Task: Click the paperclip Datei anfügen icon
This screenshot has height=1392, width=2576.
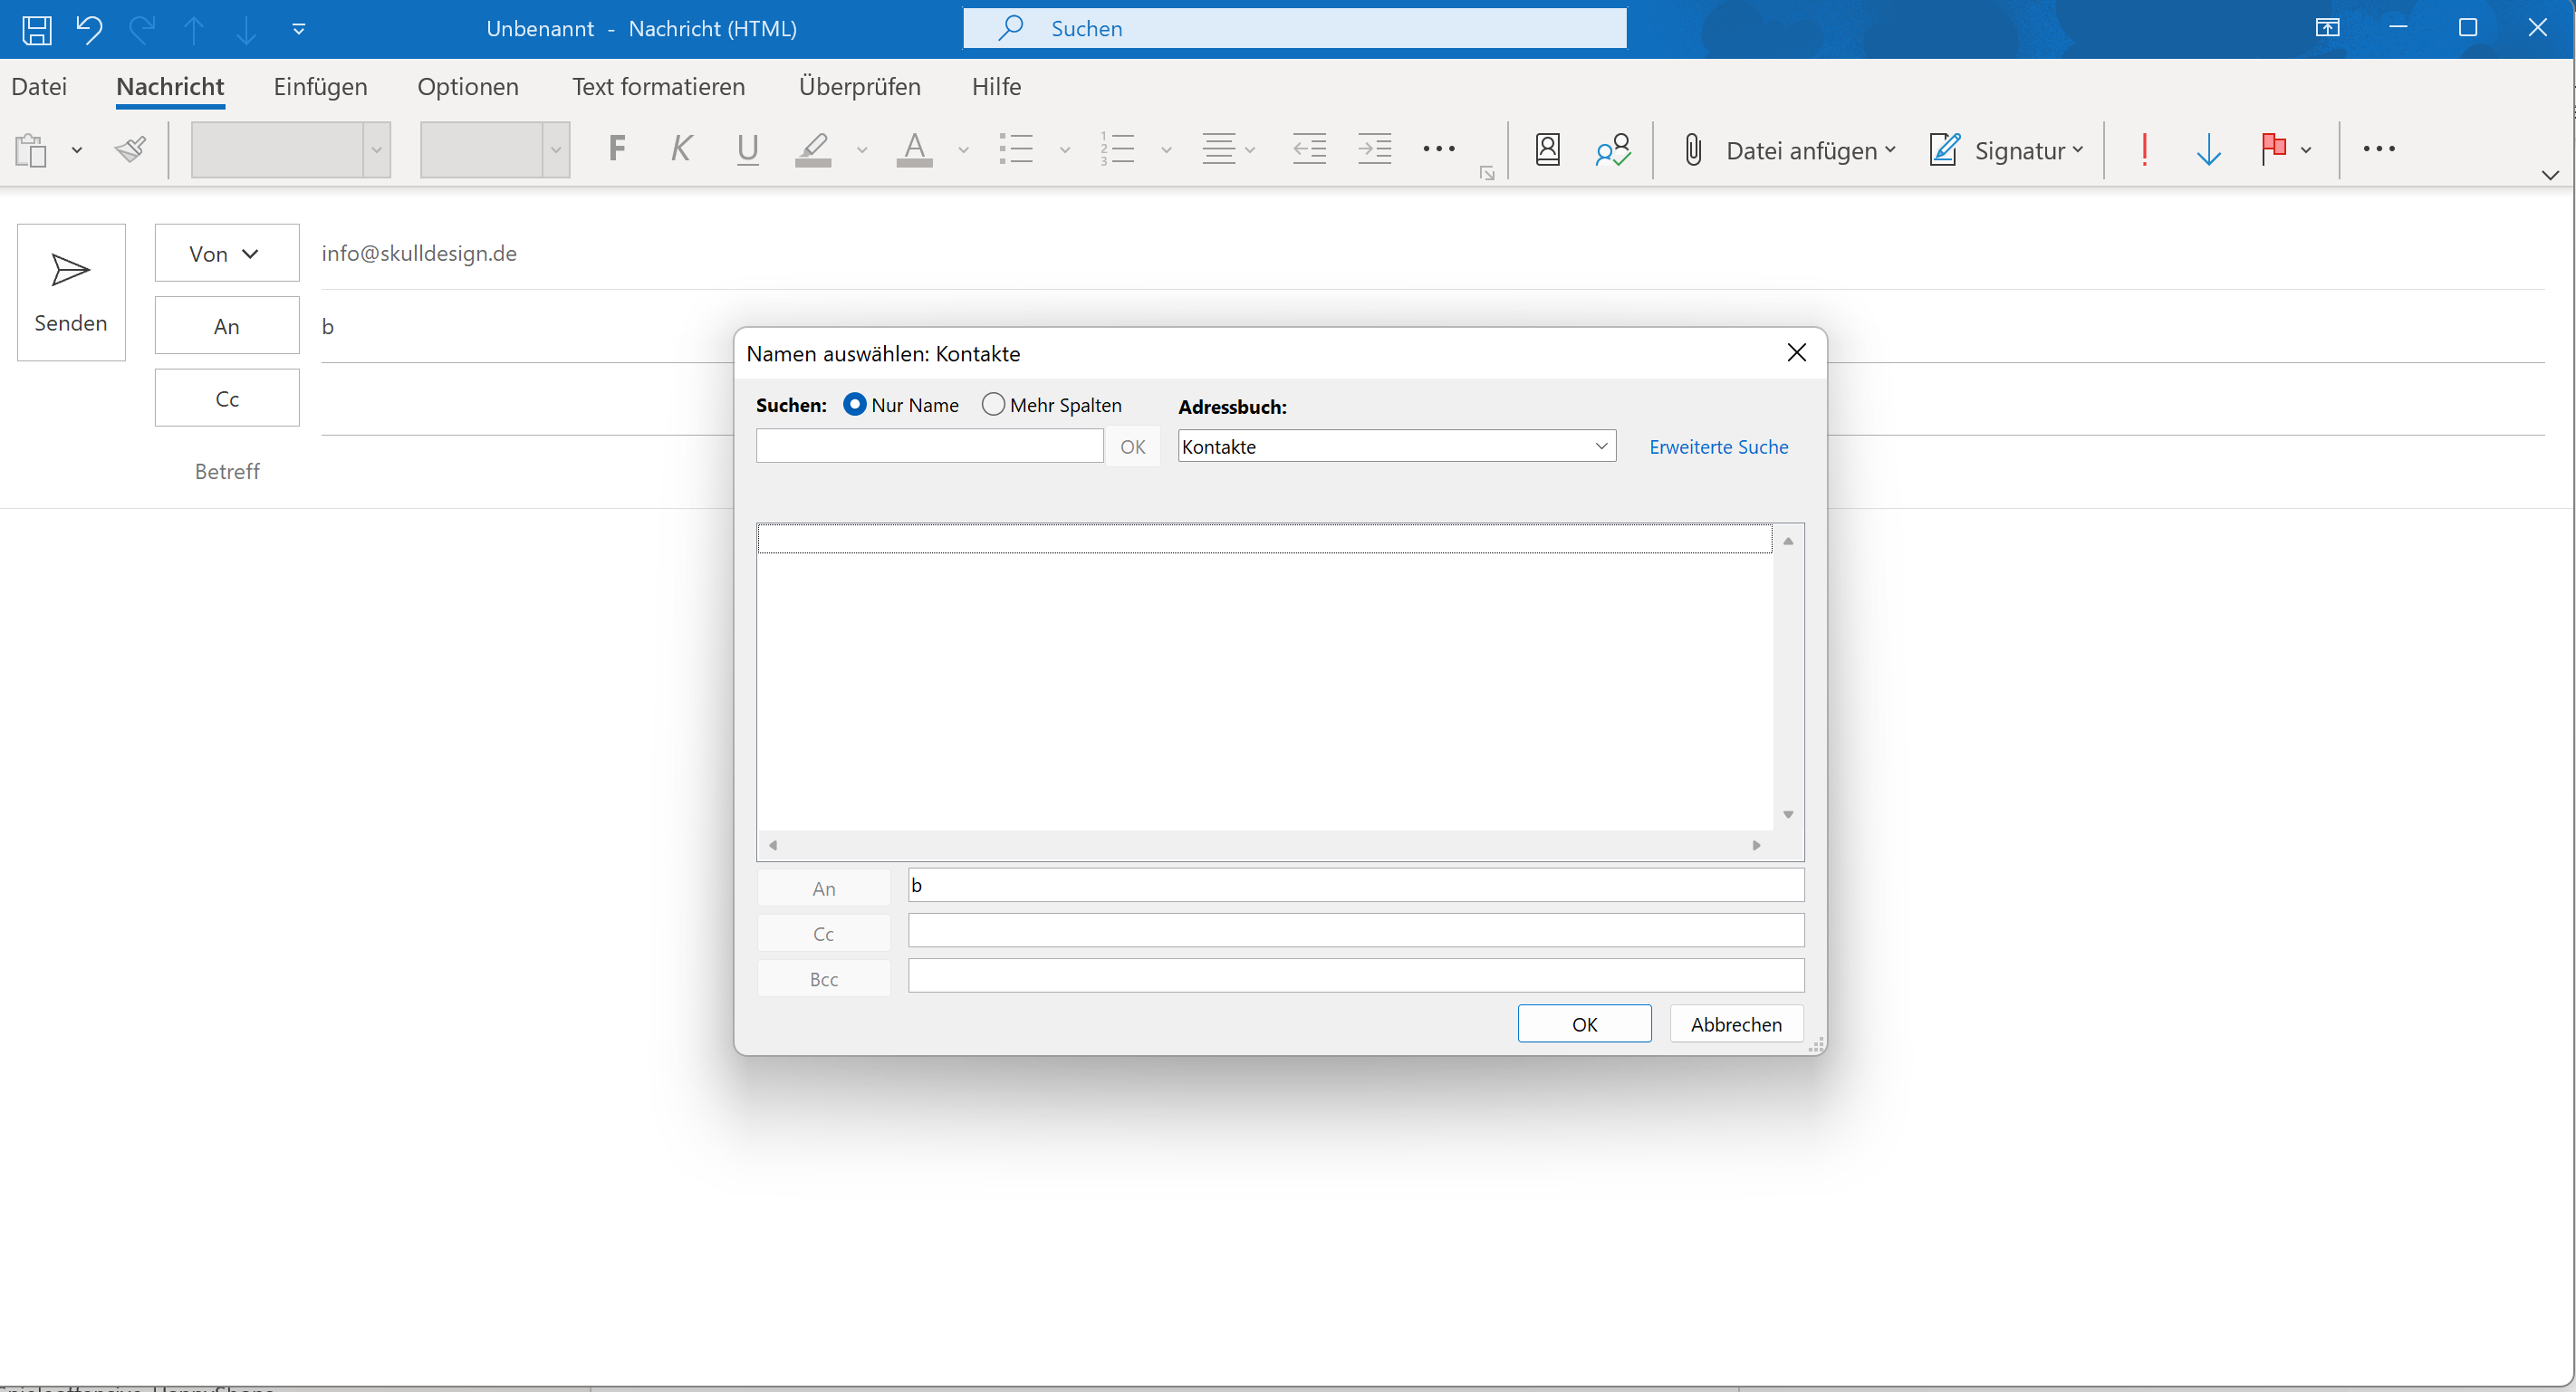Action: pos(1693,150)
